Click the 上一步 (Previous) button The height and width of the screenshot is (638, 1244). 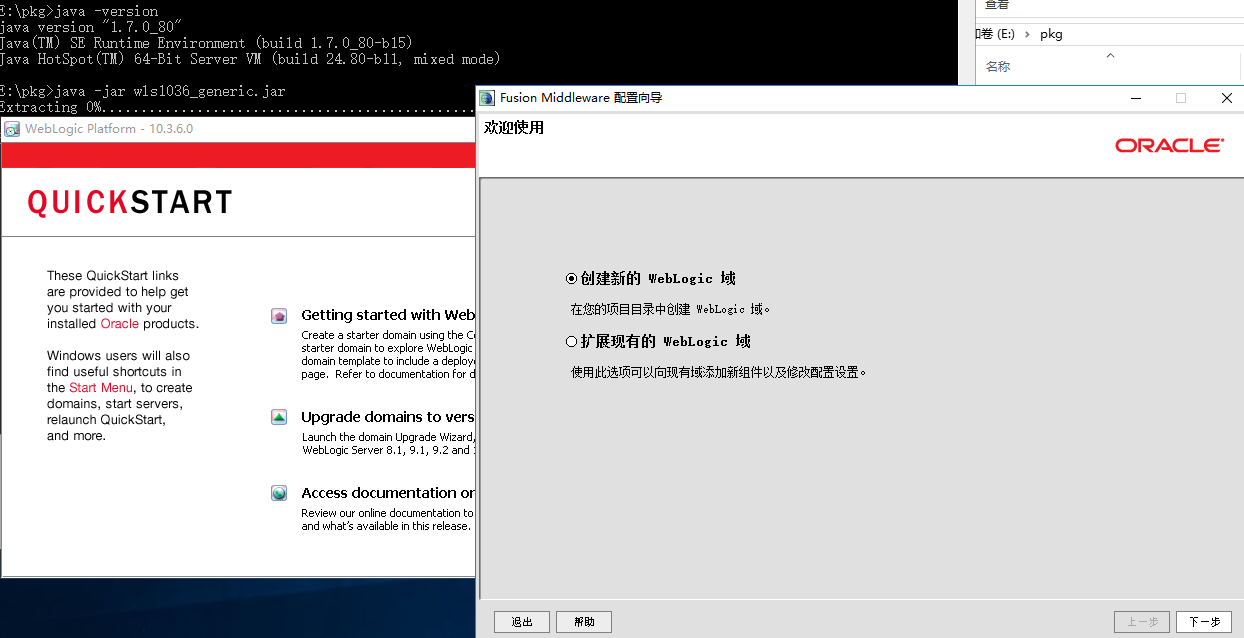pyautogui.click(x=1142, y=622)
